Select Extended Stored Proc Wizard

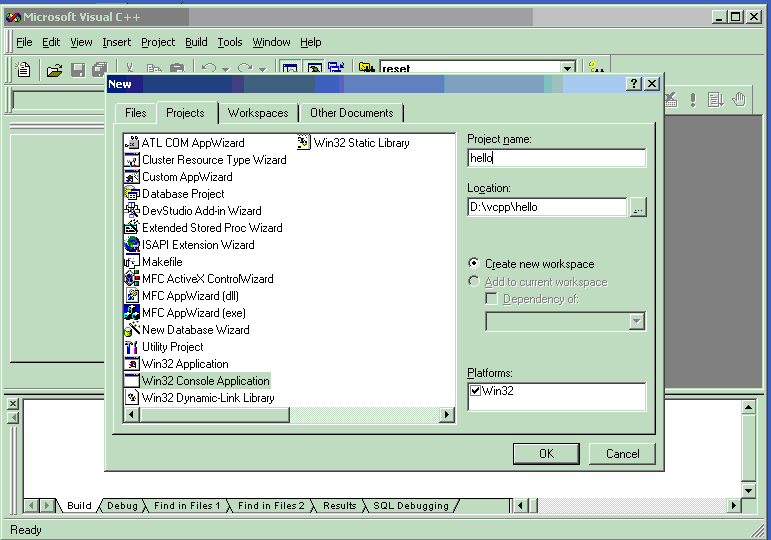204,228
